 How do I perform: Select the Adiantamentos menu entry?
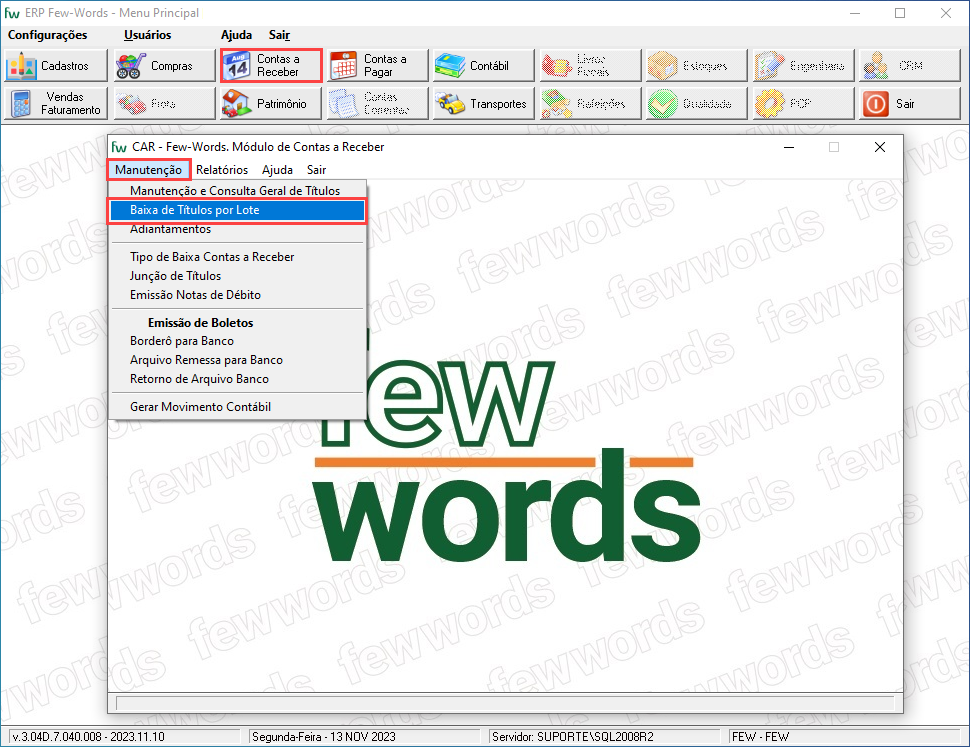click(x=237, y=229)
